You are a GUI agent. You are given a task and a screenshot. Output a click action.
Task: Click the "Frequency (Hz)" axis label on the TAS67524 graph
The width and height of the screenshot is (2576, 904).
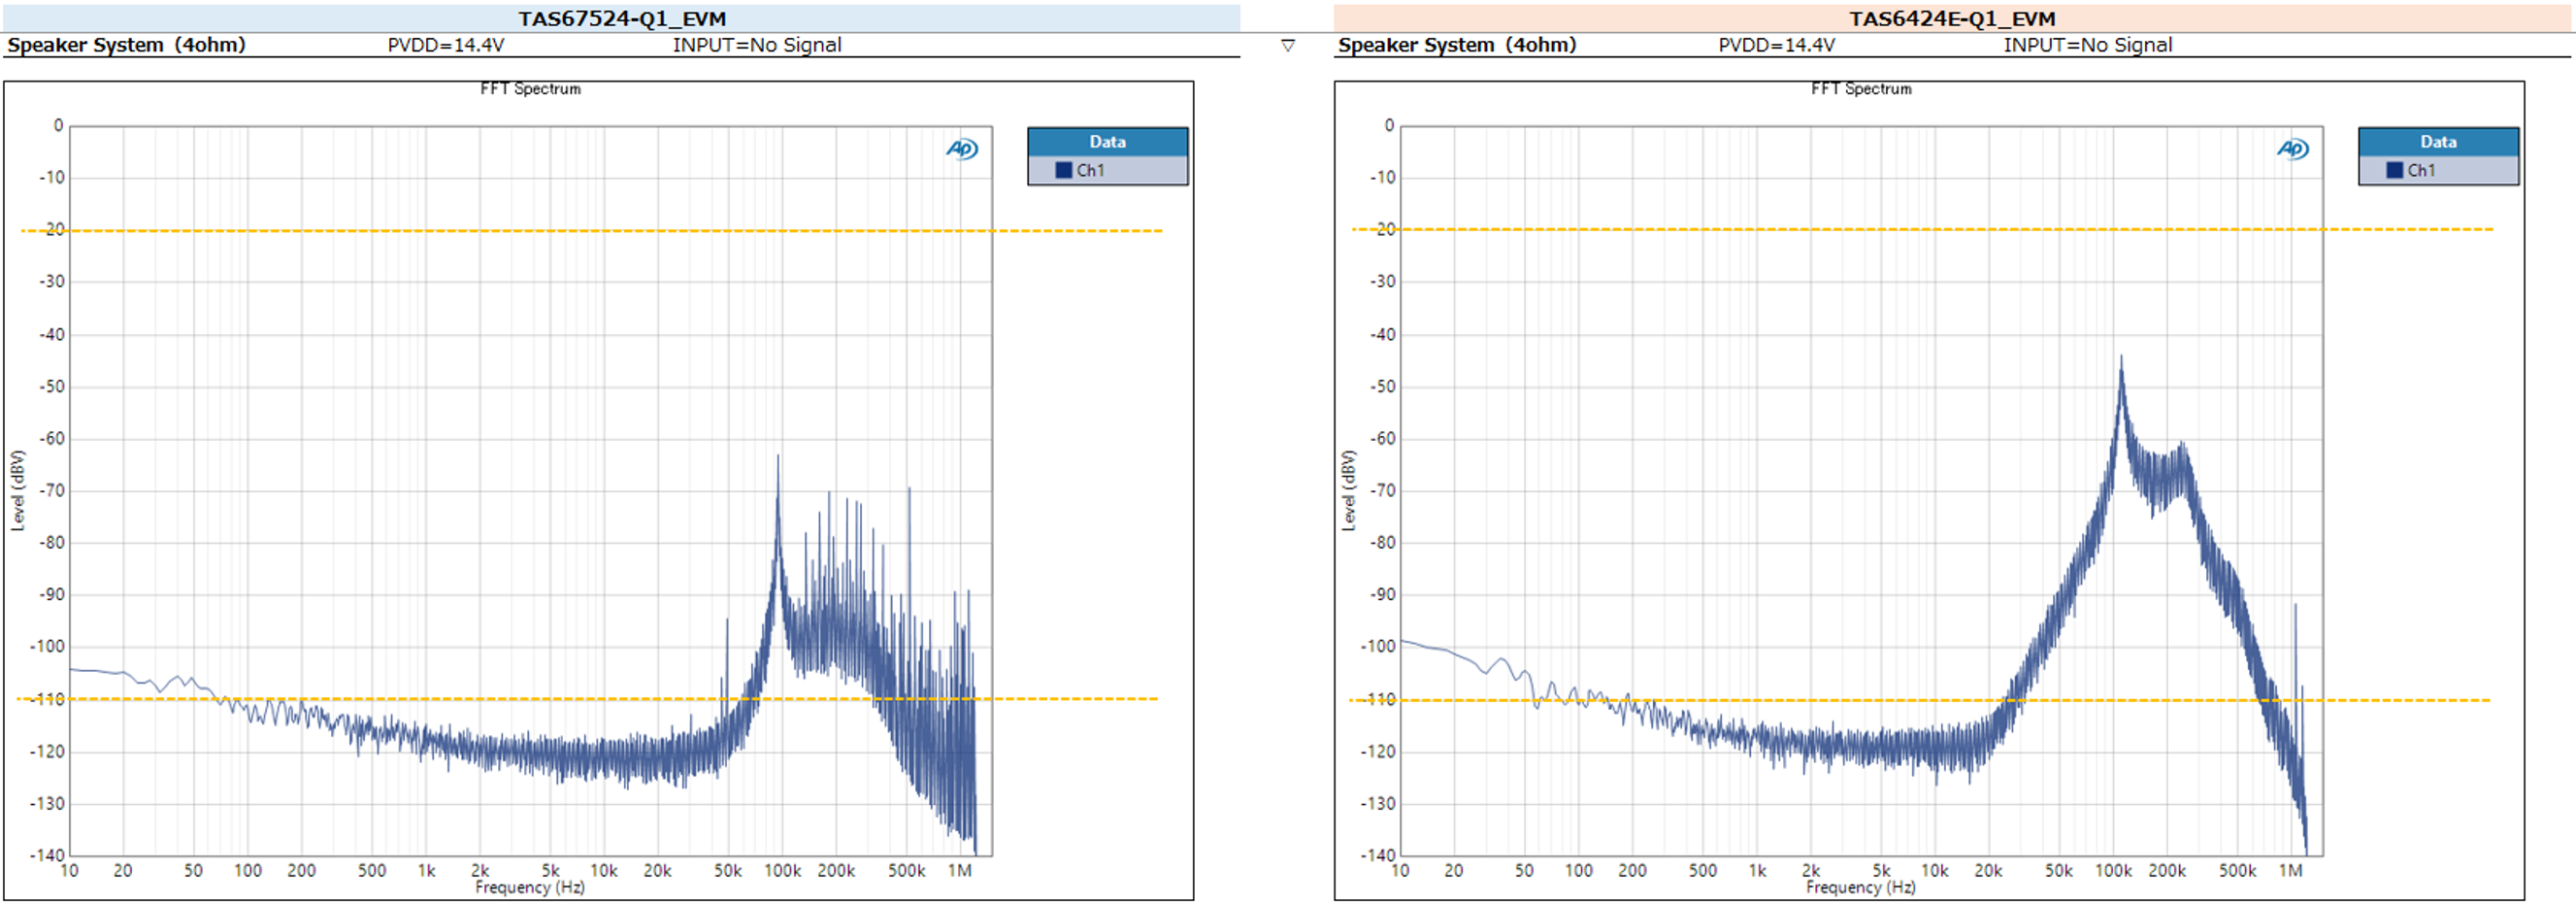[530, 887]
